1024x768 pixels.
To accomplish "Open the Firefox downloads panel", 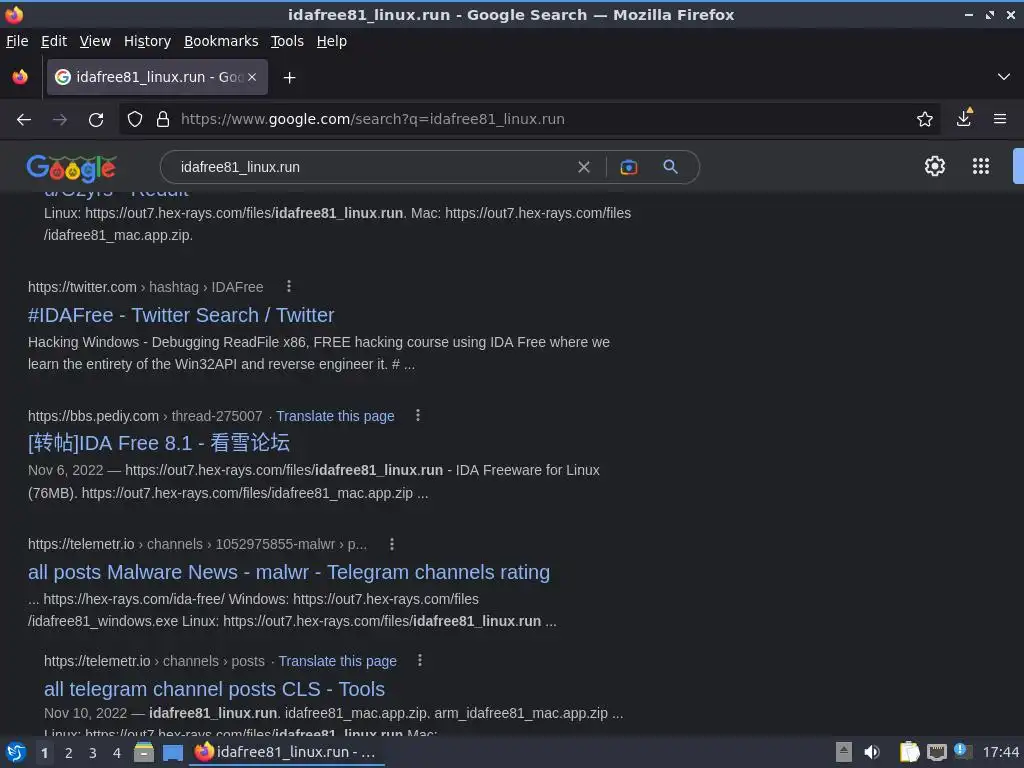I will tap(964, 118).
